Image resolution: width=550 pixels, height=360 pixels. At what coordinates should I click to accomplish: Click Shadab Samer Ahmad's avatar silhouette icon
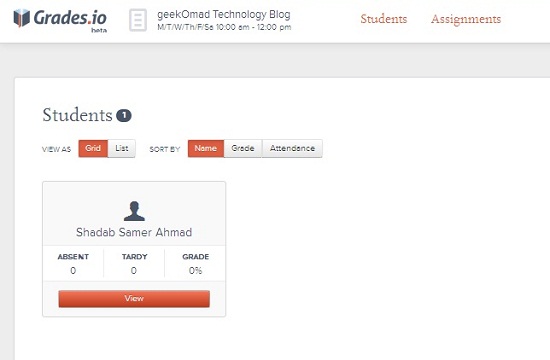point(134,211)
